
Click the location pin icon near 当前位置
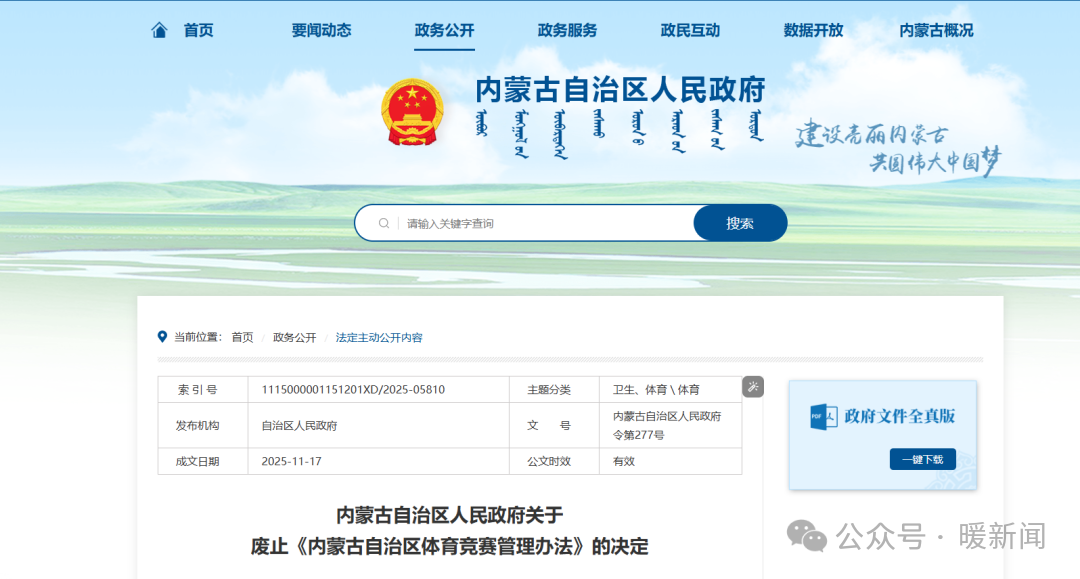click(x=163, y=337)
